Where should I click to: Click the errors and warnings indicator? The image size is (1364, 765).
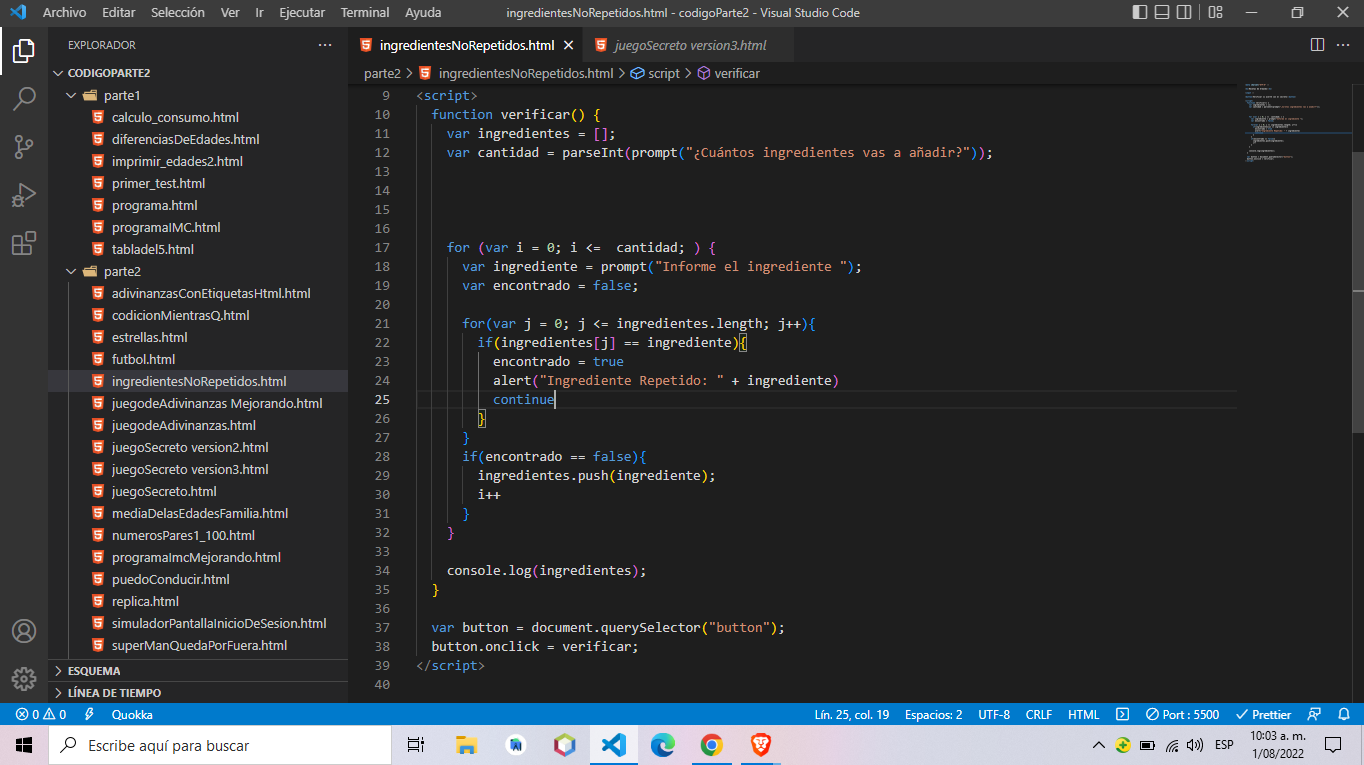[x=41, y=714]
